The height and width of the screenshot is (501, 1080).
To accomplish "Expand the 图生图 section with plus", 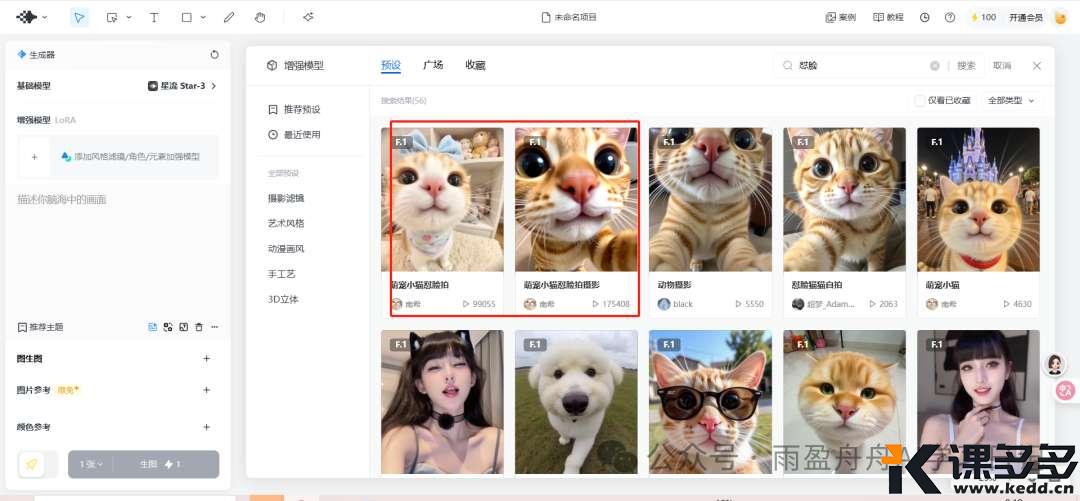I will 207,358.
